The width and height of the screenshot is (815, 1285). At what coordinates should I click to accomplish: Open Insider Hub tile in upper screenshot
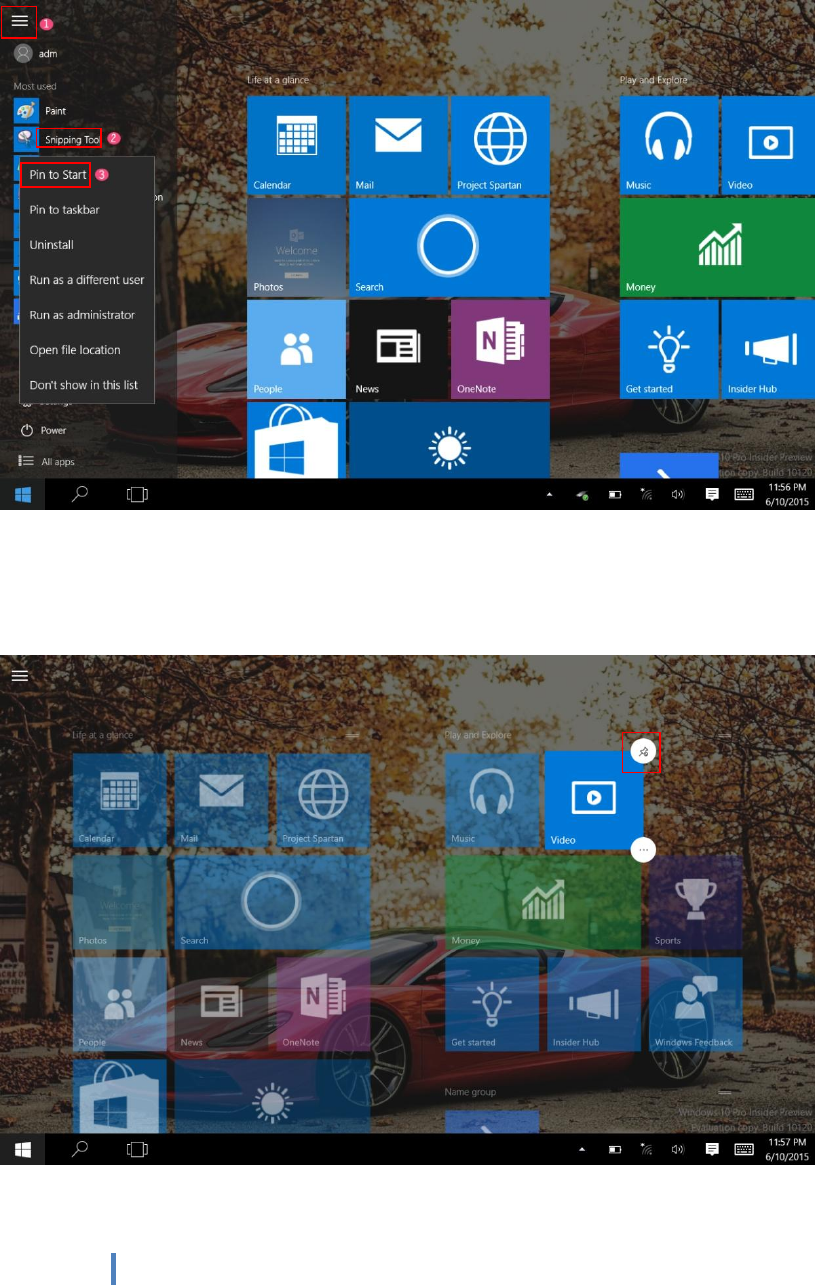[x=768, y=349]
